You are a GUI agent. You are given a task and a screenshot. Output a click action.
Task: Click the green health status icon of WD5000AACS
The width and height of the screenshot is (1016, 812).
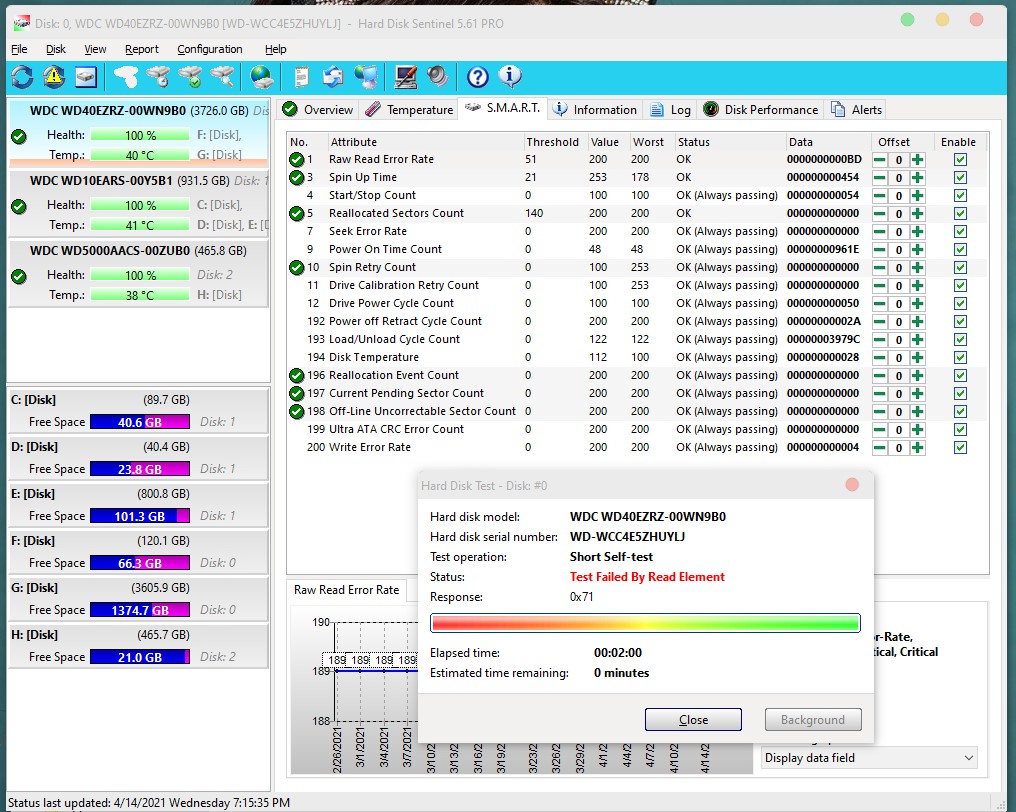[19, 277]
